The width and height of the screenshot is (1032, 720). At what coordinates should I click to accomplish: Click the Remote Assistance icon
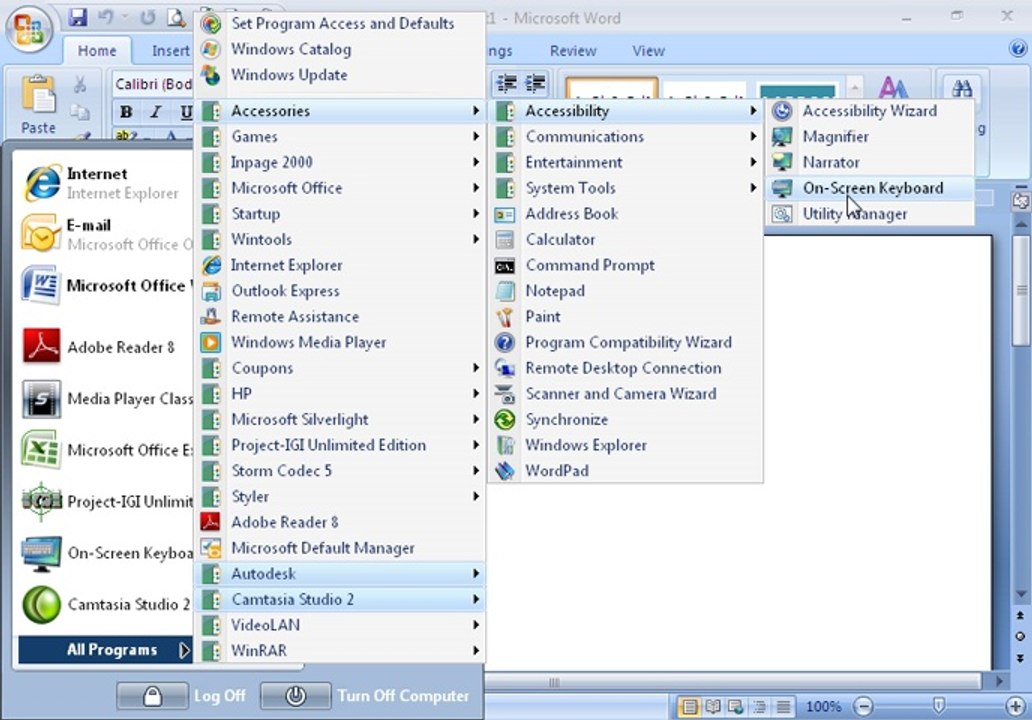(x=211, y=317)
